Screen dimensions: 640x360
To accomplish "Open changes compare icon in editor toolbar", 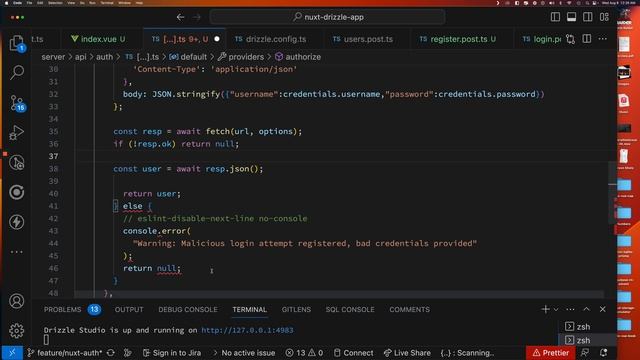I will click(x=570, y=39).
